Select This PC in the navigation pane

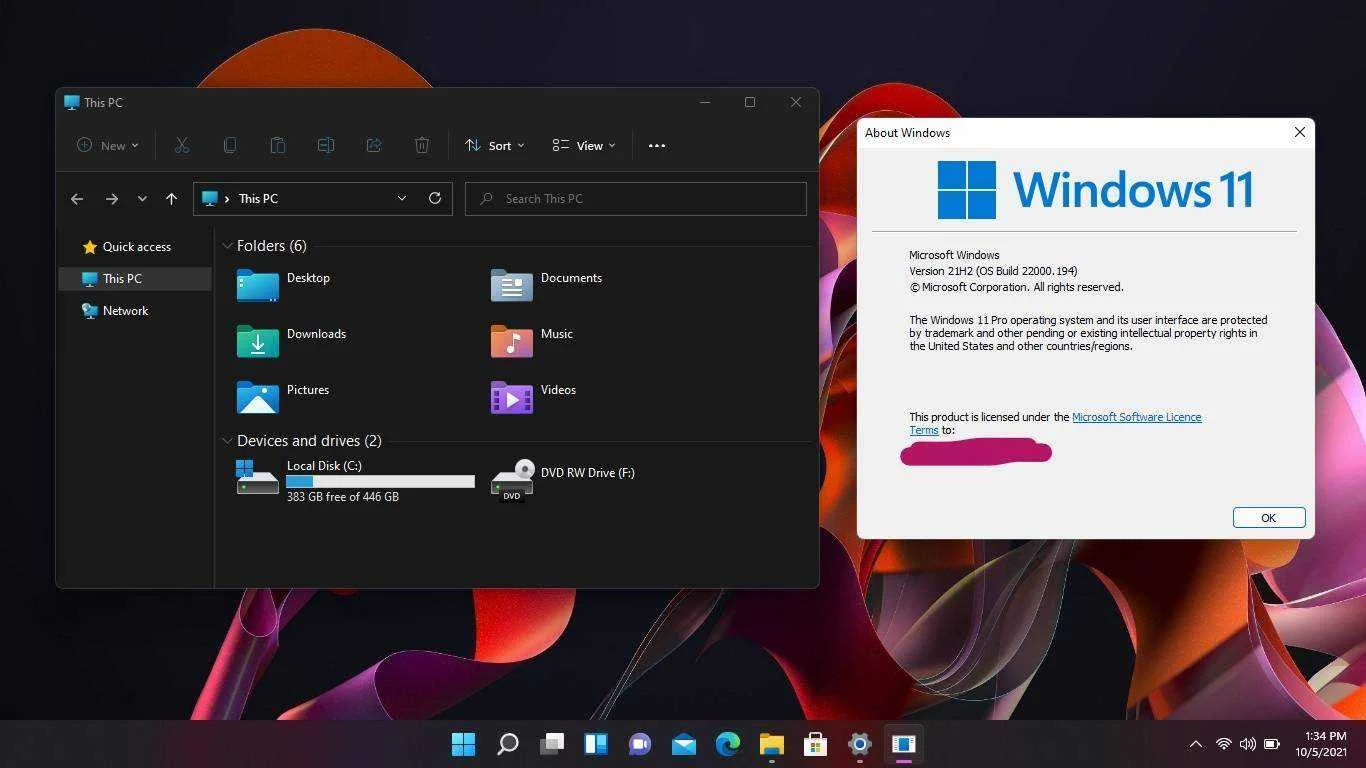[x=135, y=279]
